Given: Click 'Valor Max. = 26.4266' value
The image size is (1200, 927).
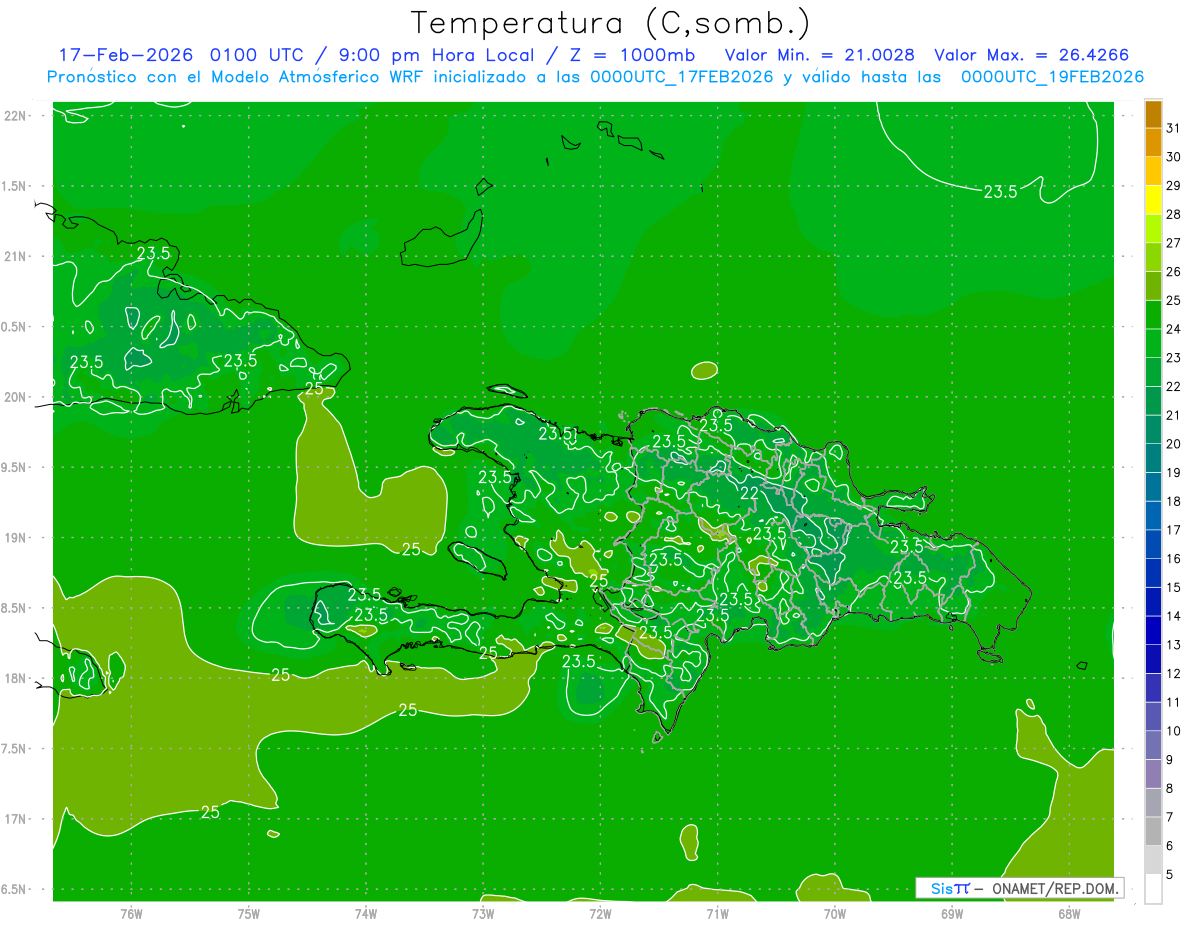Looking at the screenshot, I should (x=1032, y=55).
